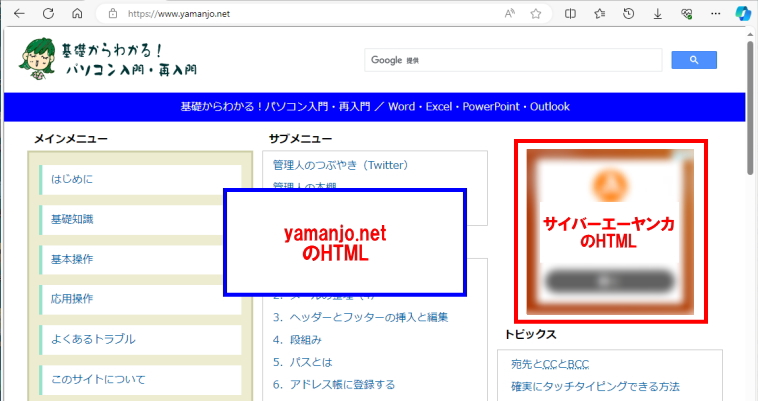The image size is (758, 401).
Task: Open the downloads icon
Action: pyautogui.click(x=657, y=14)
